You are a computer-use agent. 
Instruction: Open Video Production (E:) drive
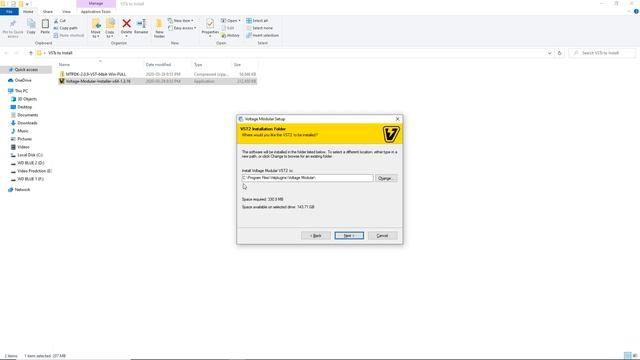click(34, 171)
